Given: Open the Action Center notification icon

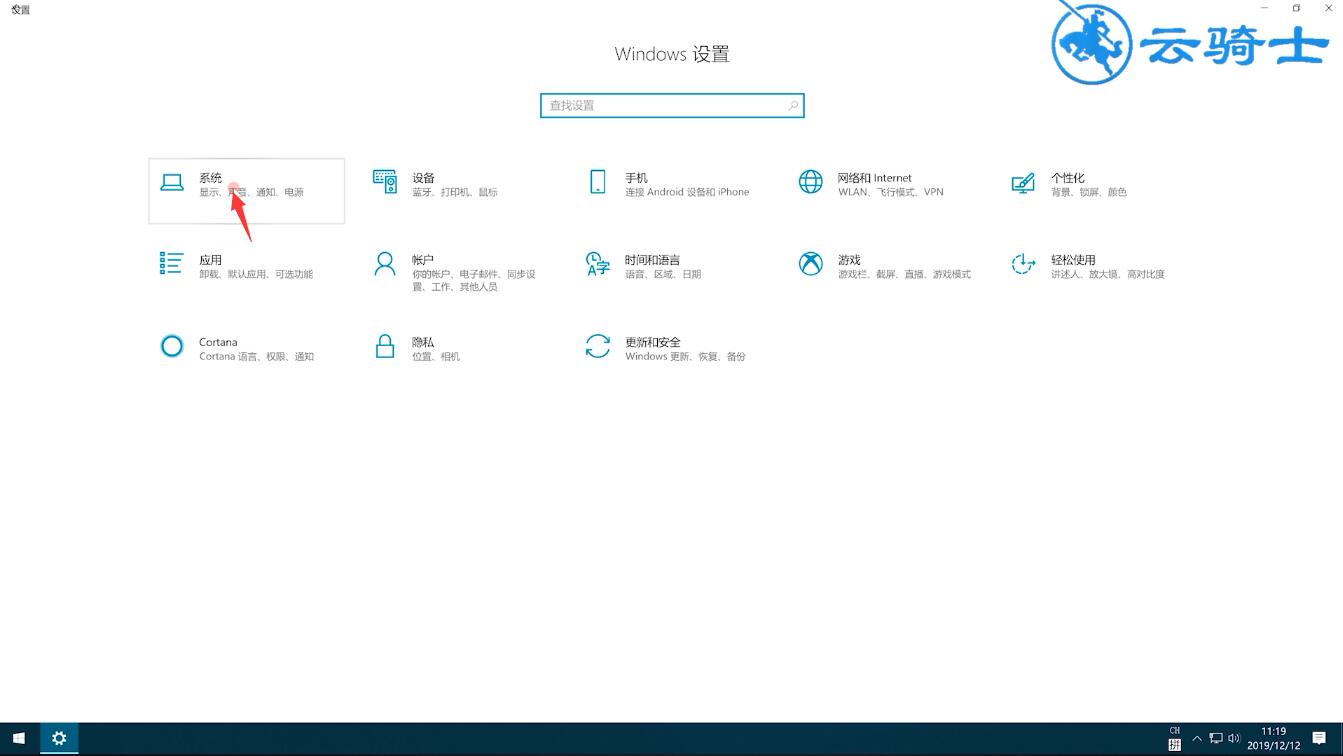Looking at the screenshot, I should 1319,739.
